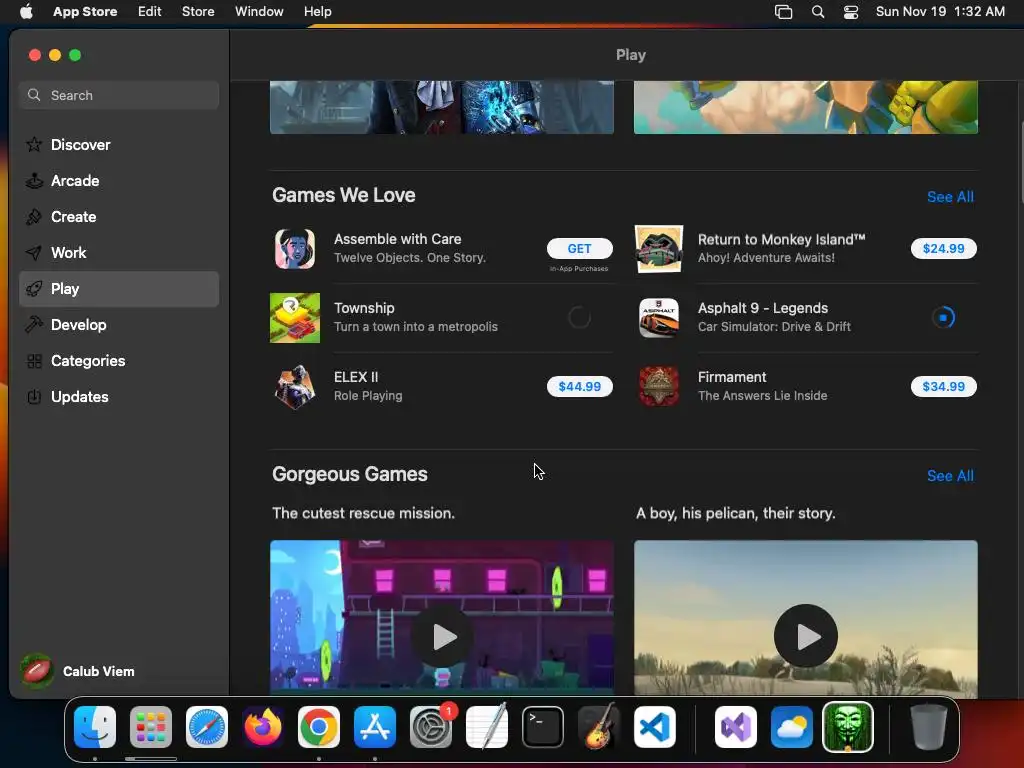Open Control Center in menu bar
Screen dimensions: 1024x768
click(x=851, y=12)
